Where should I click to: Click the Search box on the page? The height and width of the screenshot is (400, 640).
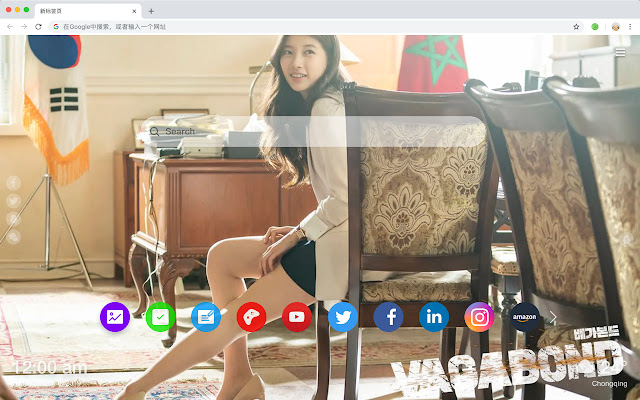pos(314,131)
